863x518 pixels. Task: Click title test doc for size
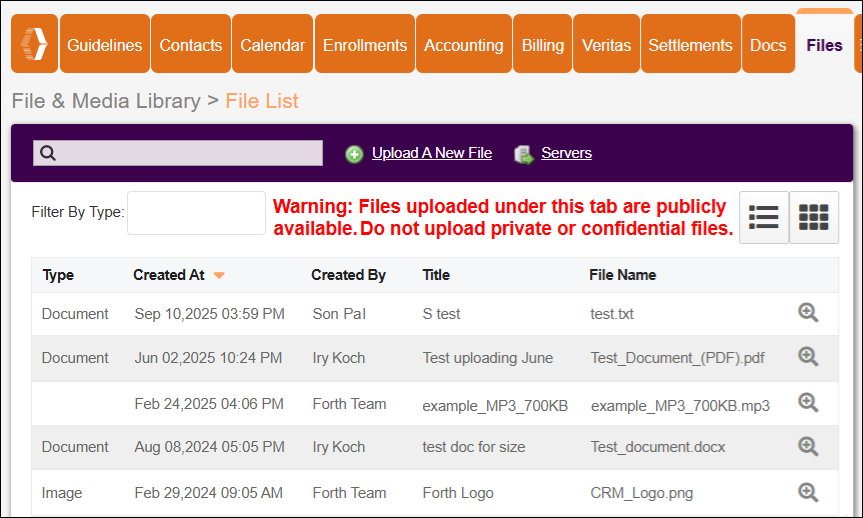pos(474,447)
